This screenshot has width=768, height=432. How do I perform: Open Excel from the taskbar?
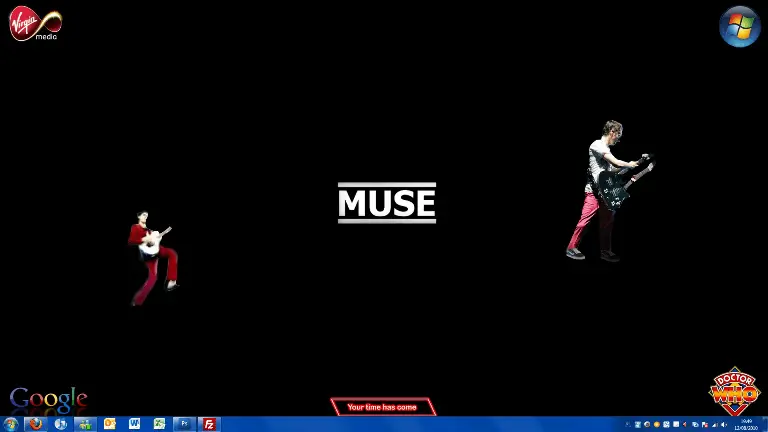tap(159, 424)
